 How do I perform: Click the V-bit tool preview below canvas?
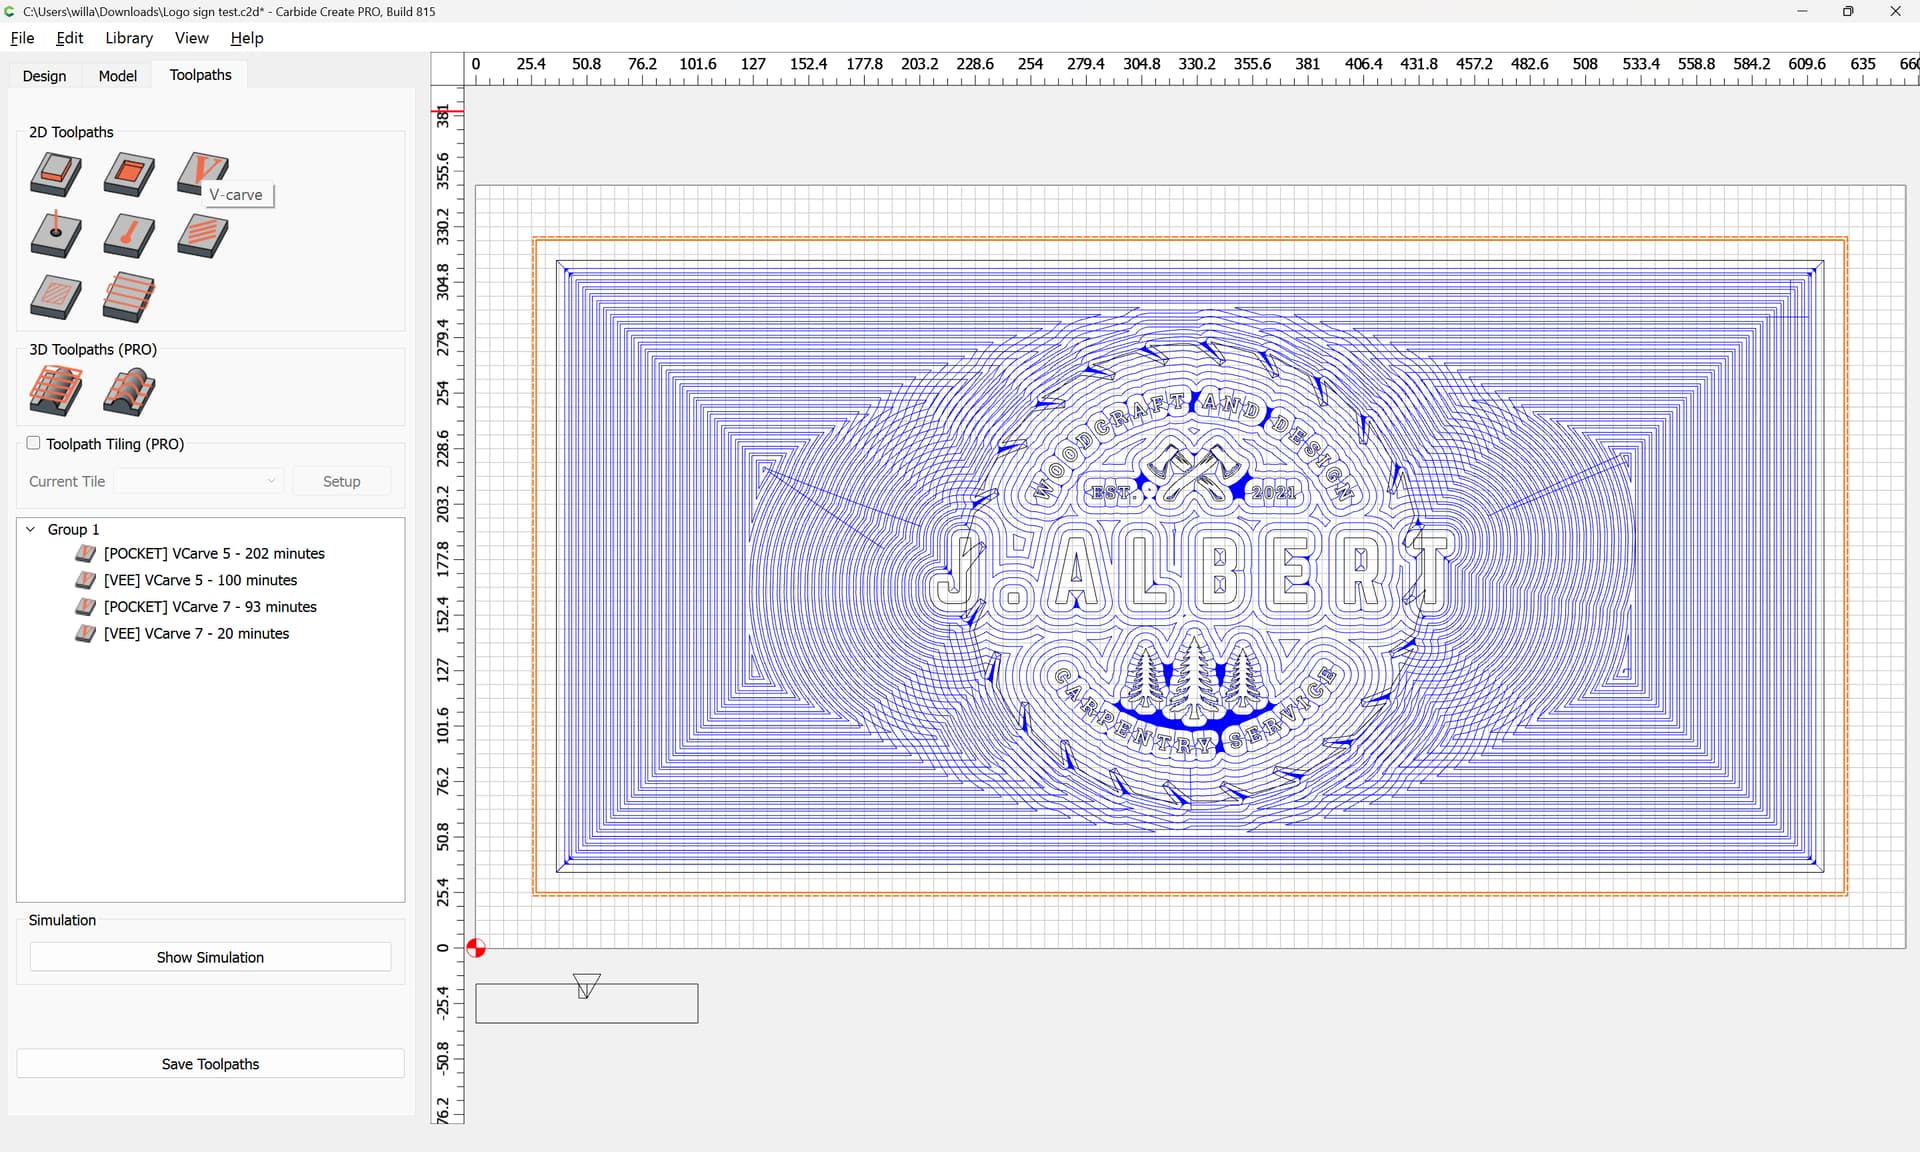pyautogui.click(x=587, y=986)
